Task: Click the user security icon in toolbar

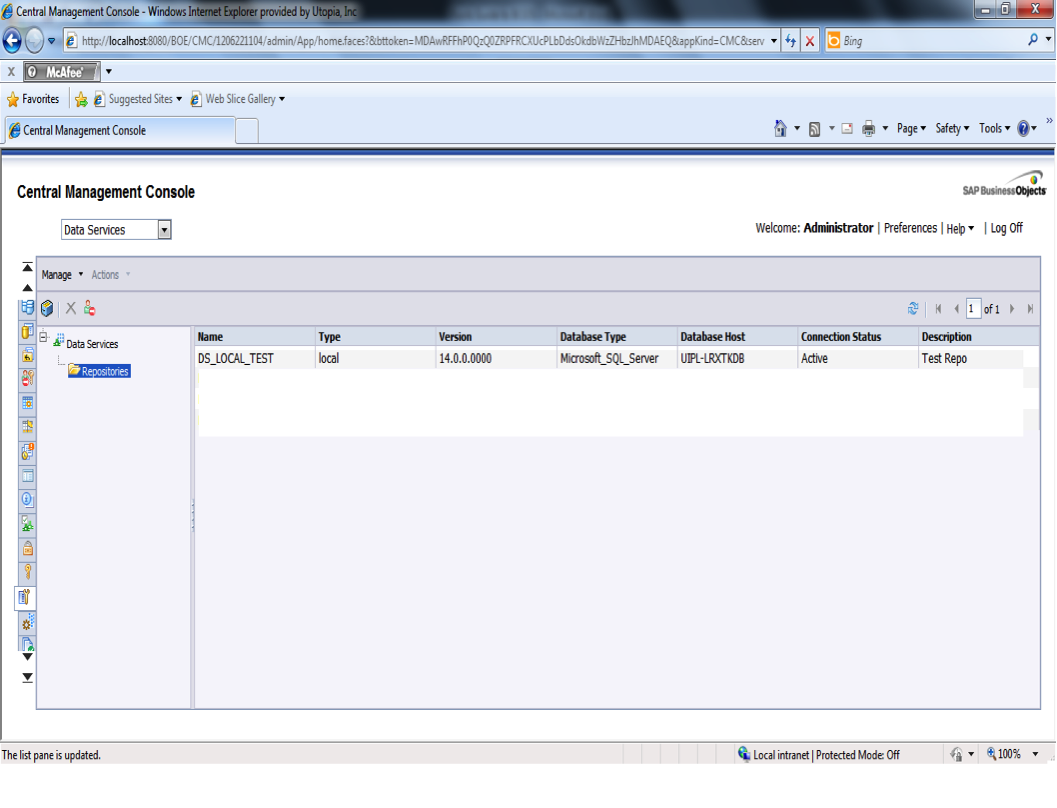Action: coord(90,309)
